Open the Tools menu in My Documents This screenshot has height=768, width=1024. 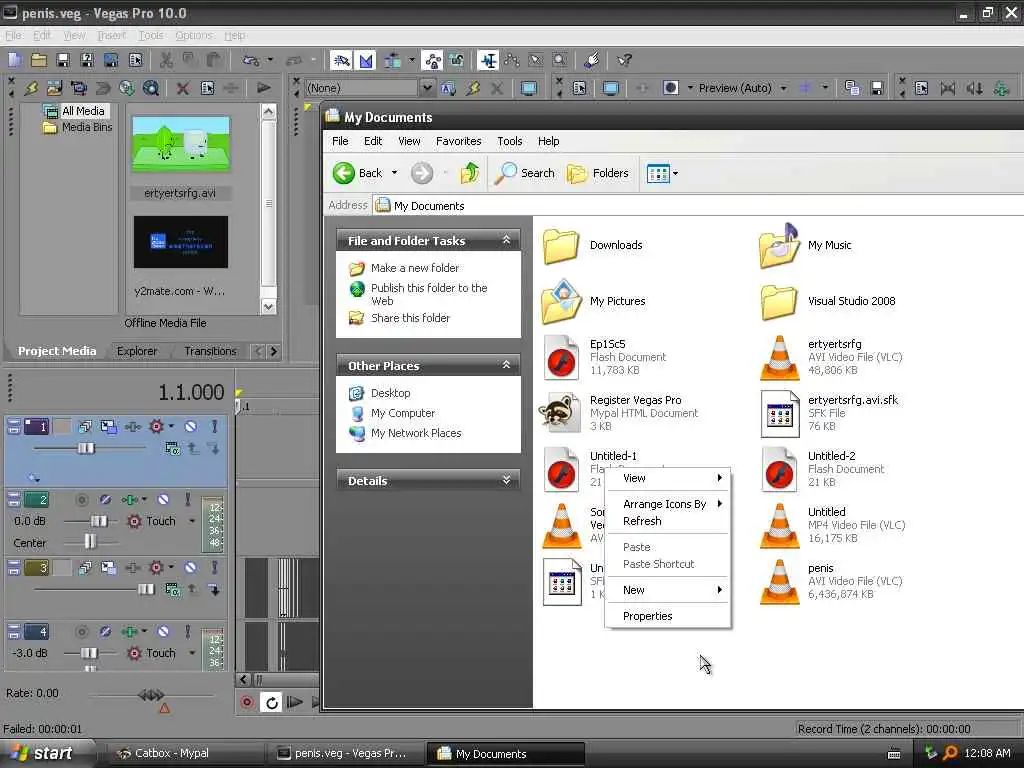509,141
